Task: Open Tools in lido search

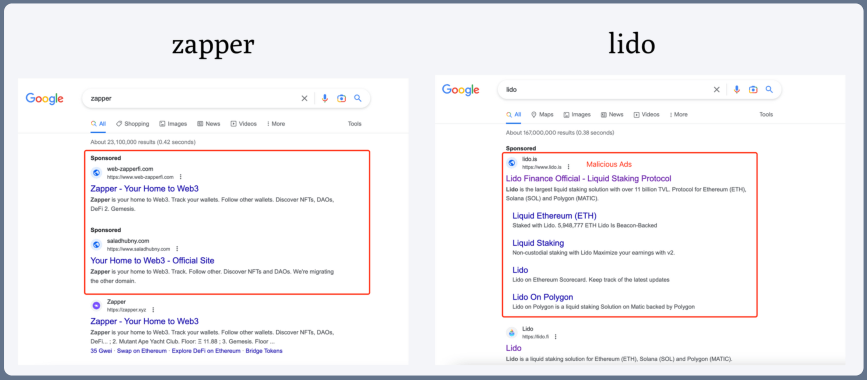Action: coord(766,114)
